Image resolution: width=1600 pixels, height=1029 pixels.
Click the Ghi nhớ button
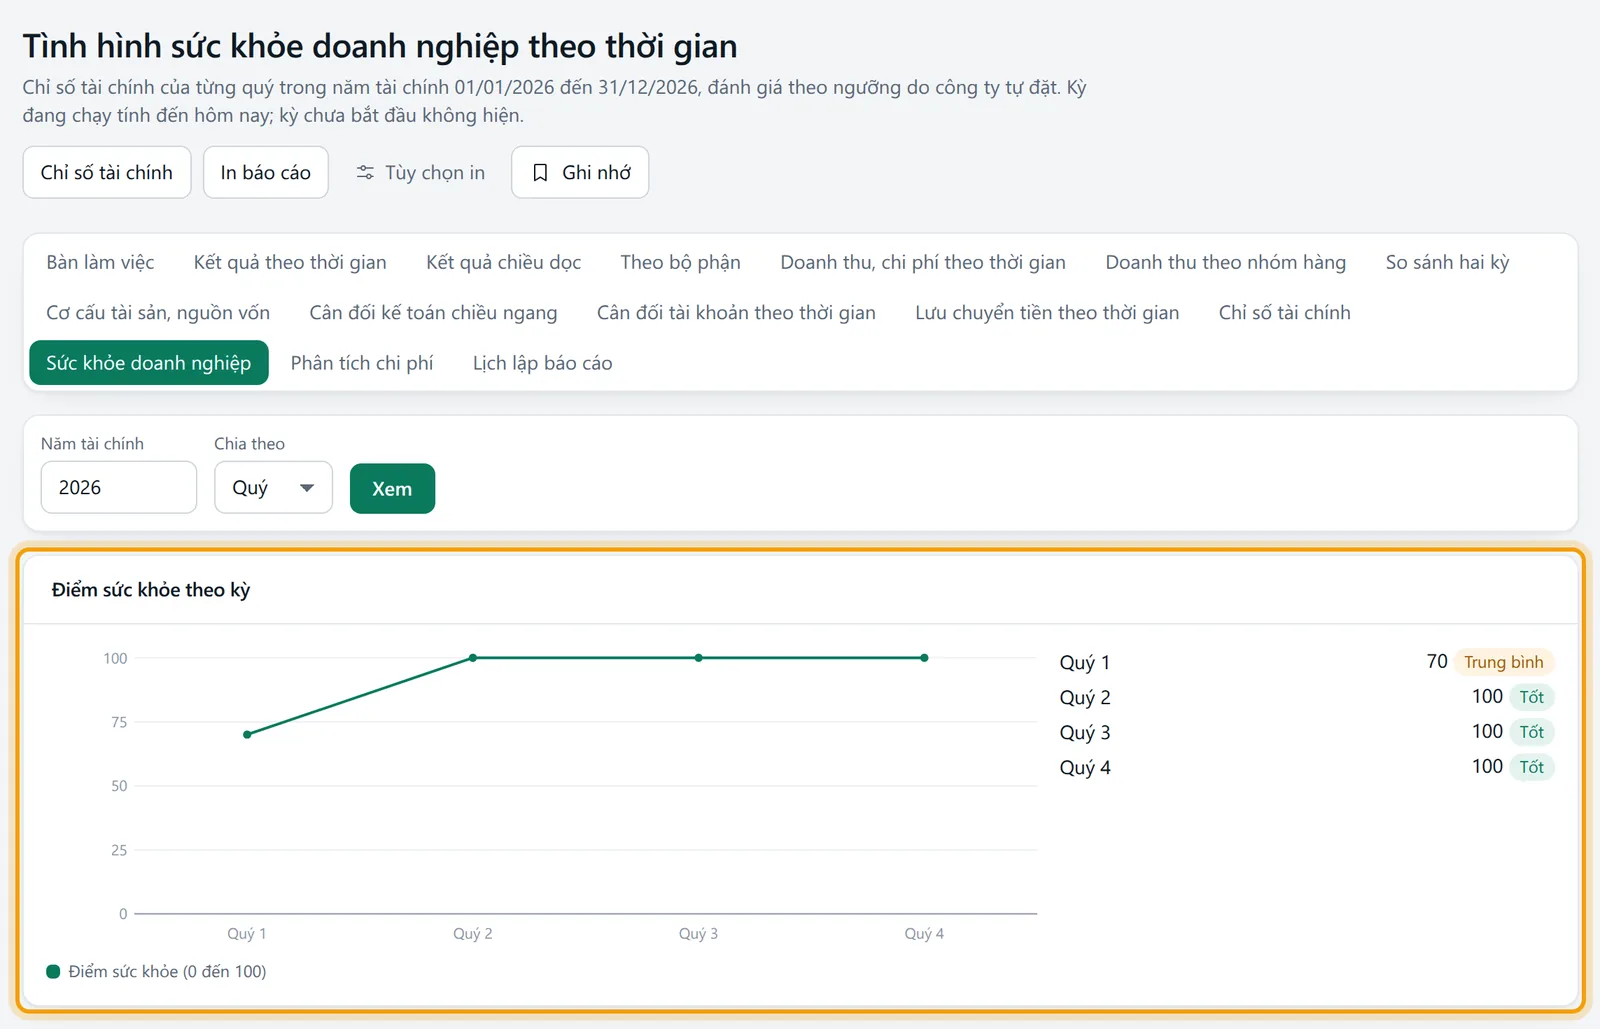coord(580,173)
